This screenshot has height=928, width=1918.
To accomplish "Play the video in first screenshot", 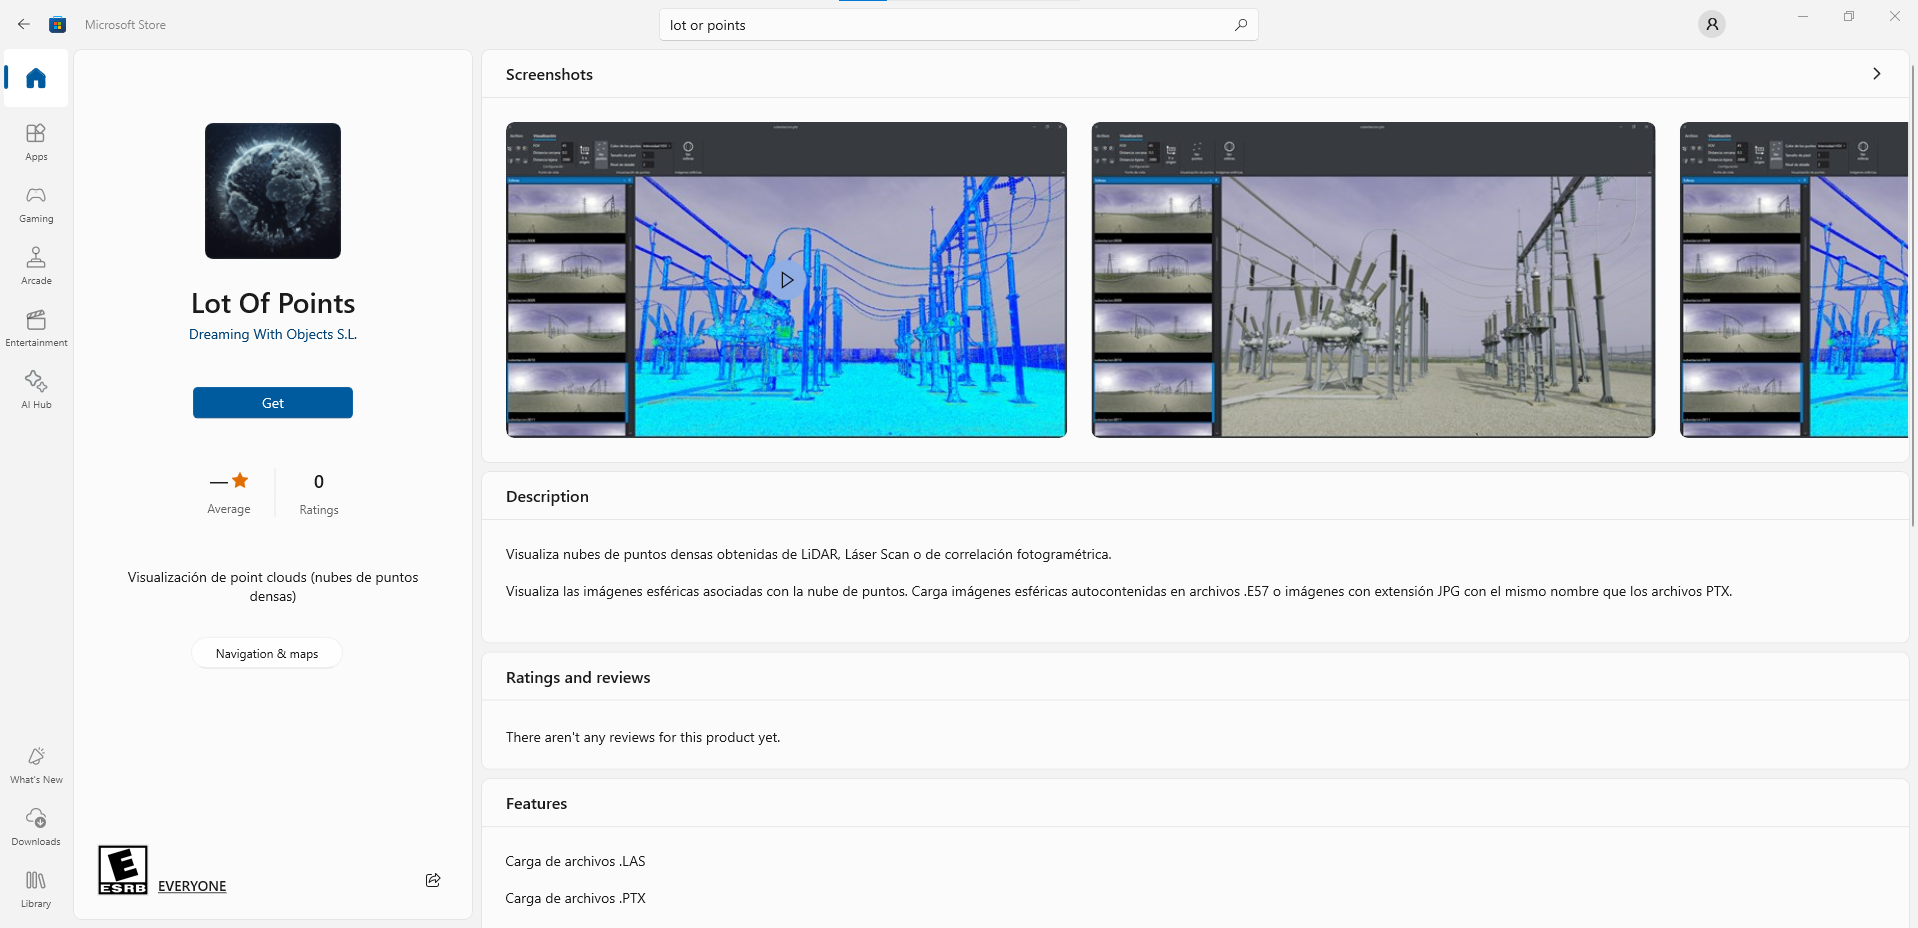I will coord(786,280).
